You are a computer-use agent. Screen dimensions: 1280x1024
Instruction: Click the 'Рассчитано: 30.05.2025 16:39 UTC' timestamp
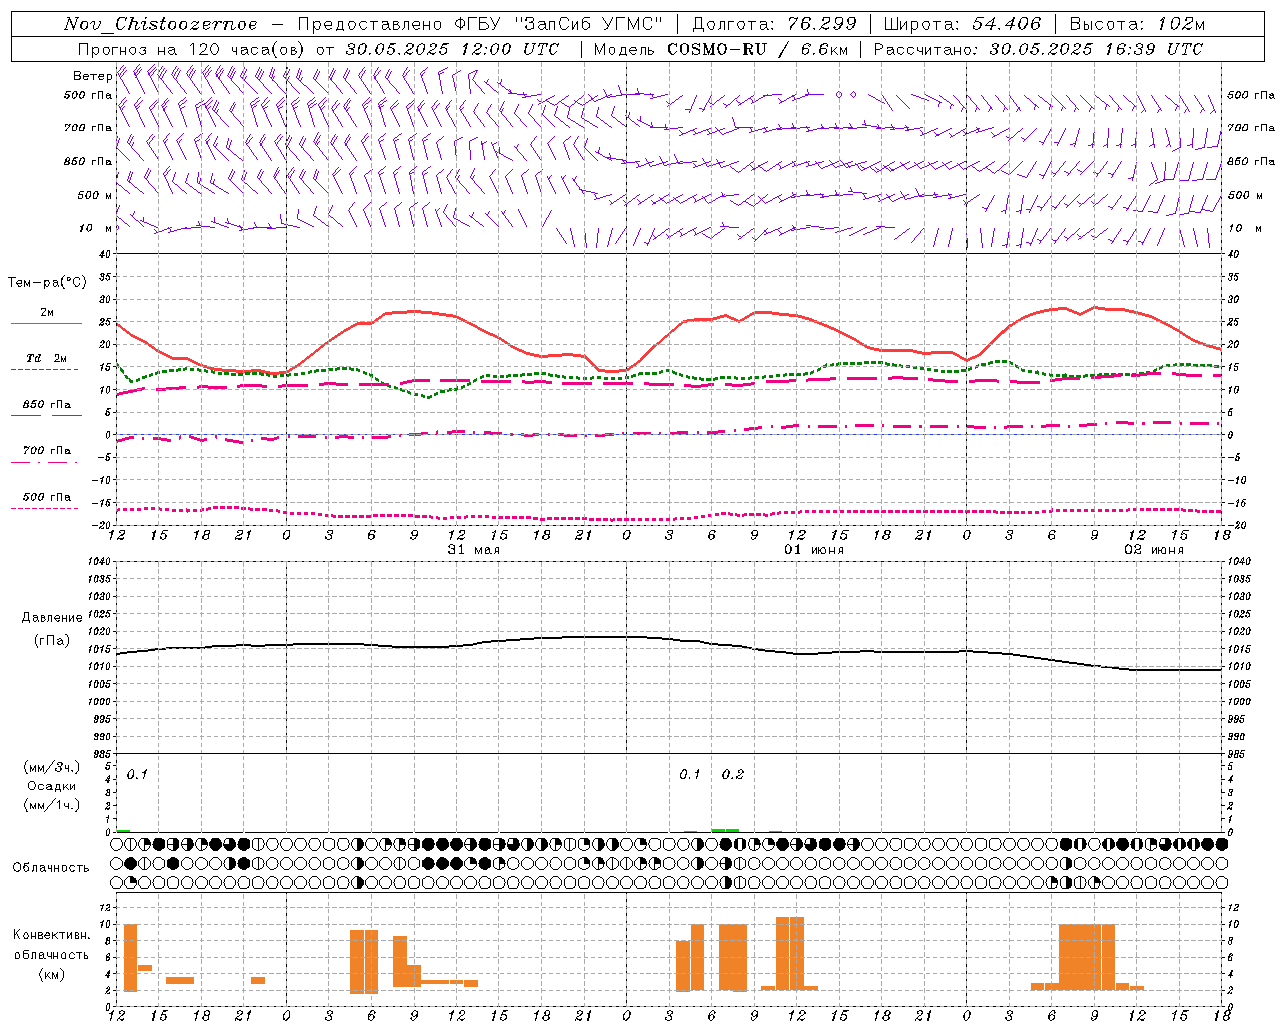[x=1038, y=49]
